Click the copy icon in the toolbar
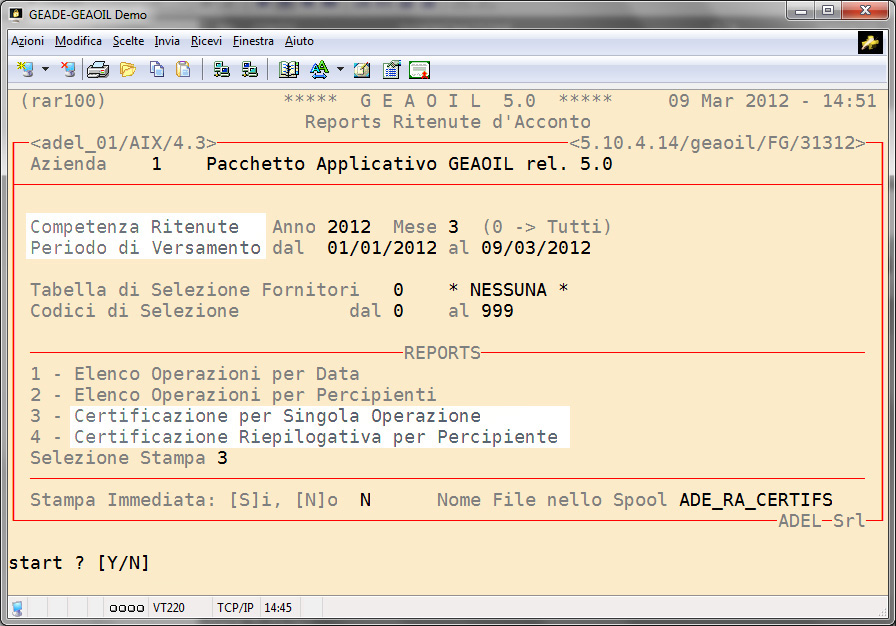 157,70
